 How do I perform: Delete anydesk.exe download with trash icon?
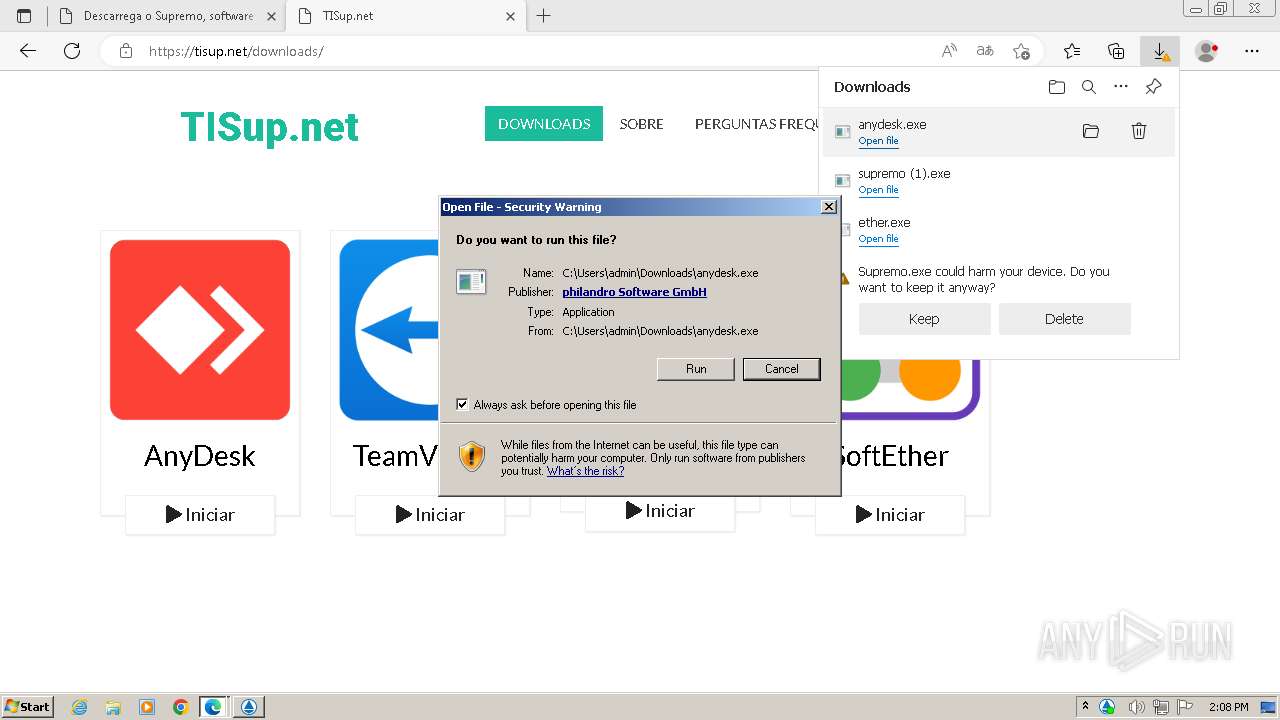pyautogui.click(x=1139, y=131)
